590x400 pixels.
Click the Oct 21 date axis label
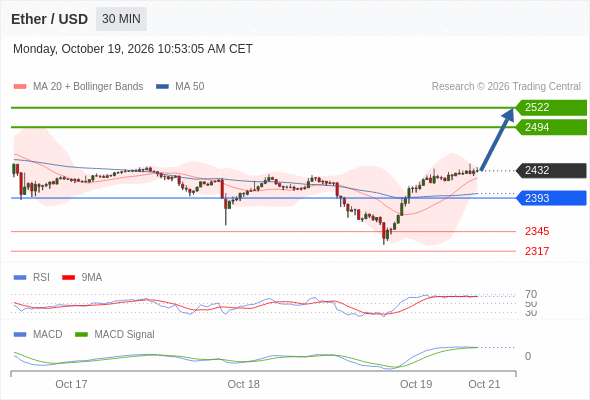(x=484, y=384)
